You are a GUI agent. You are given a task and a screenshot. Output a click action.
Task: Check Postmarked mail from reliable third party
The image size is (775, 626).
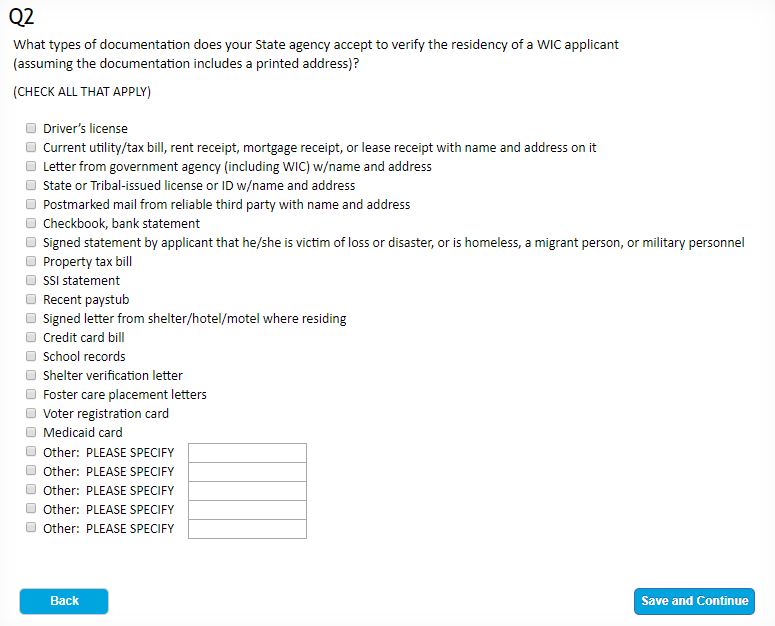pos(31,205)
